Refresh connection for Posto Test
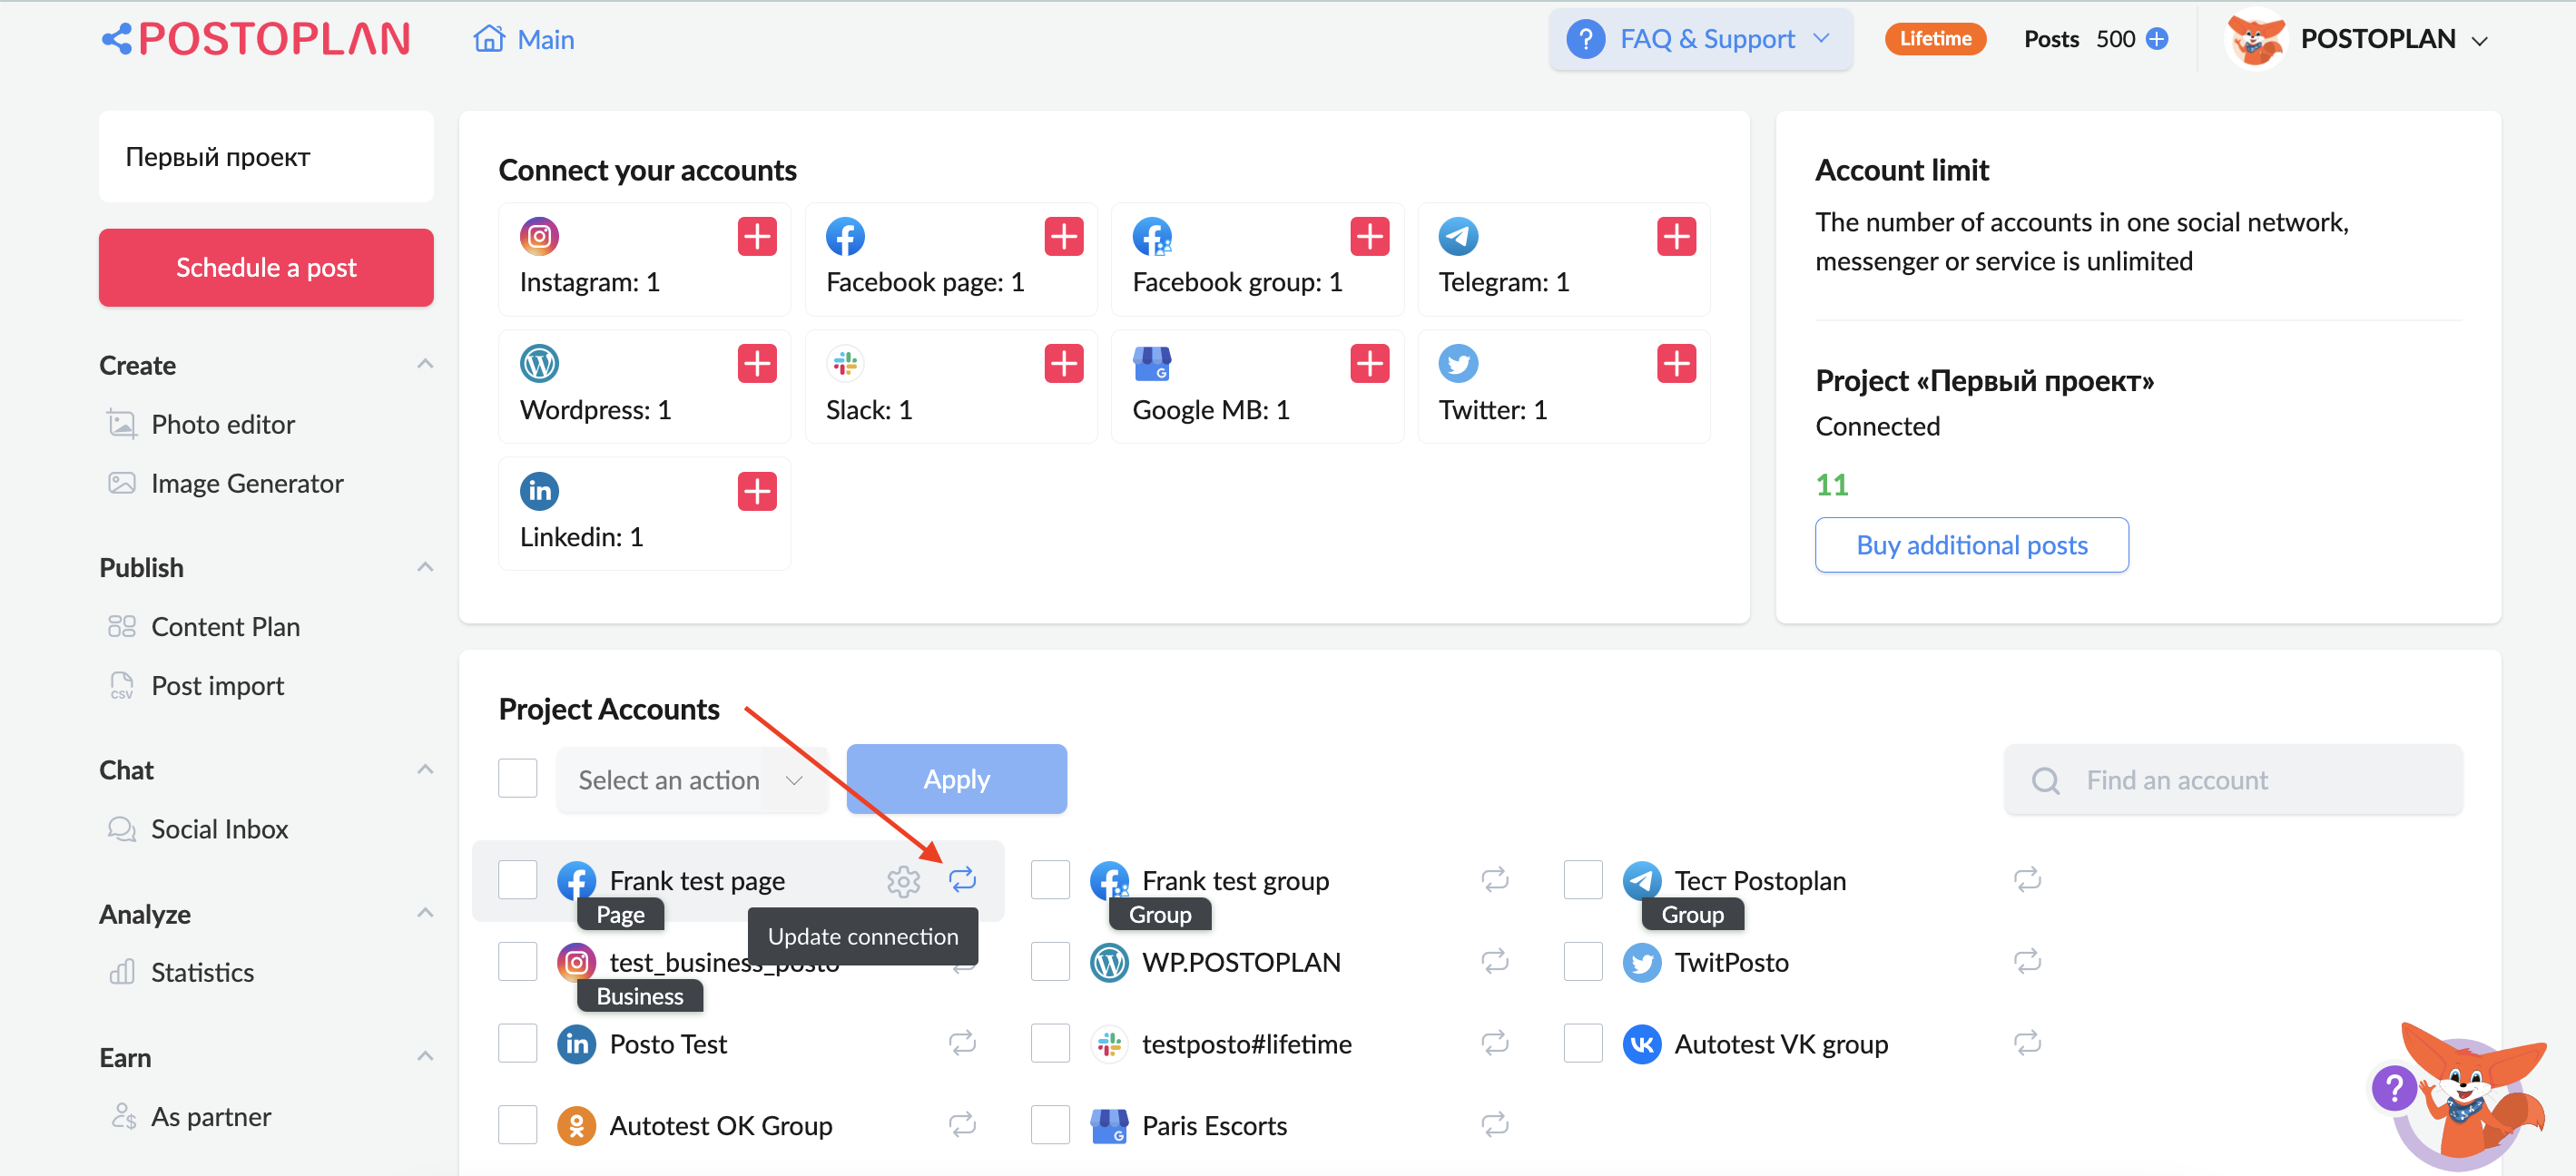The width and height of the screenshot is (2576, 1176). pyautogui.click(x=962, y=1043)
